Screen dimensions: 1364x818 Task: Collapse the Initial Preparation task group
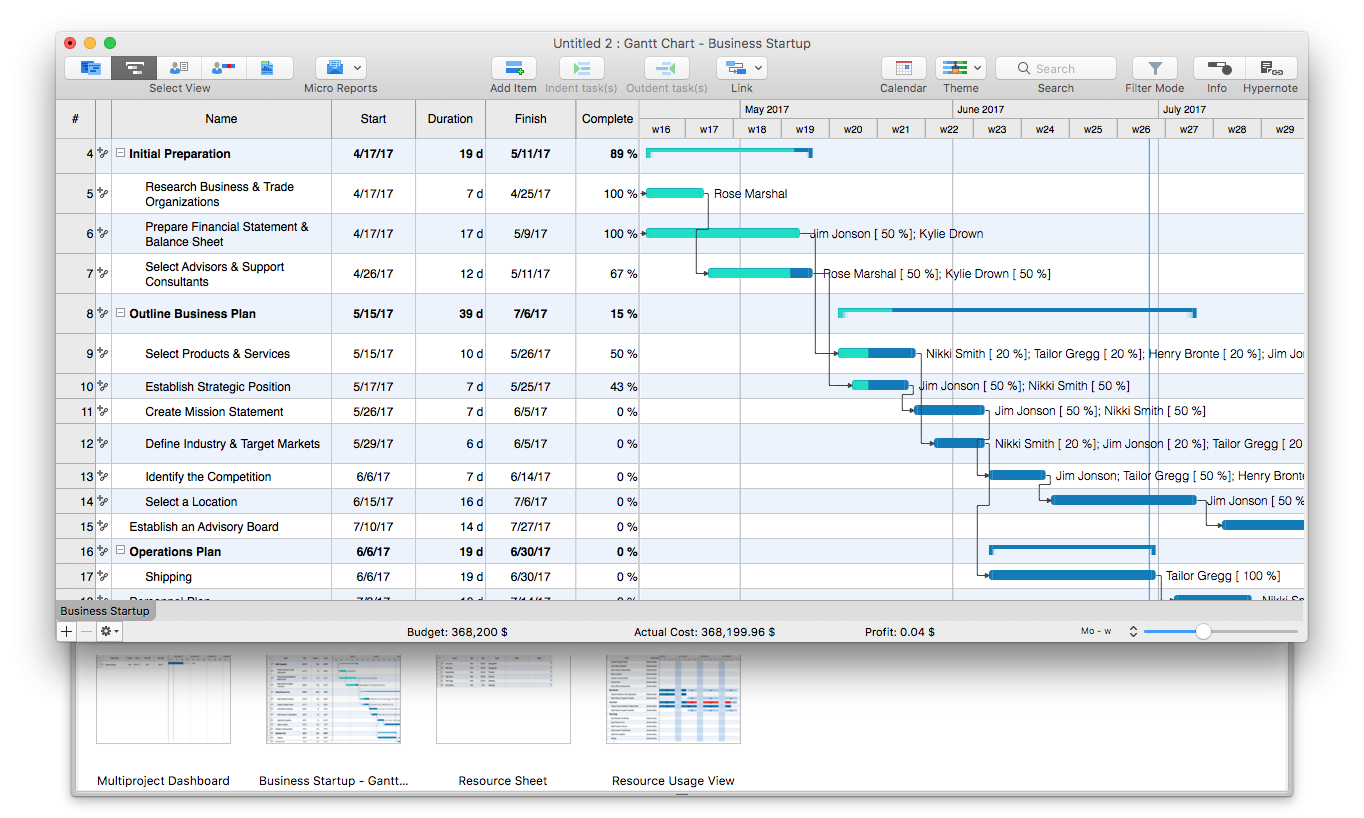tap(121, 154)
